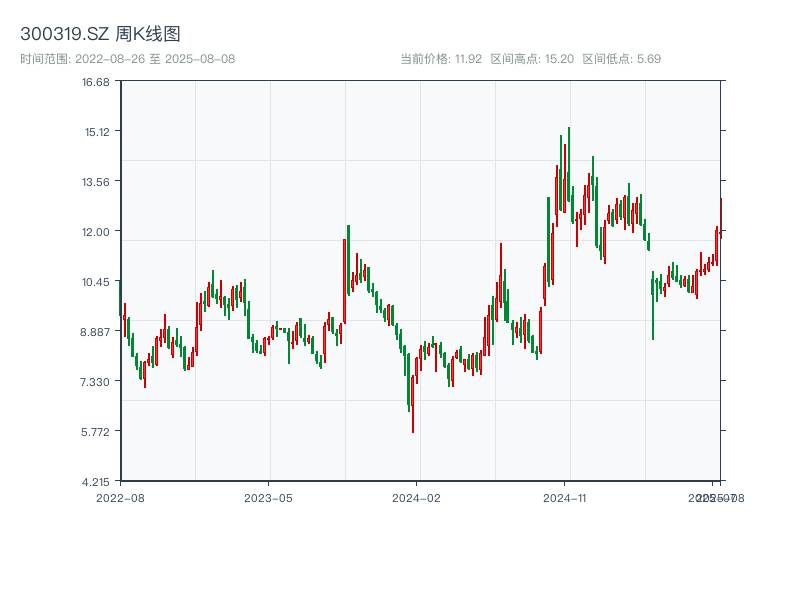Click the x-axis label 2024-02
The height and width of the screenshot is (600, 800).
pyautogui.click(x=416, y=498)
